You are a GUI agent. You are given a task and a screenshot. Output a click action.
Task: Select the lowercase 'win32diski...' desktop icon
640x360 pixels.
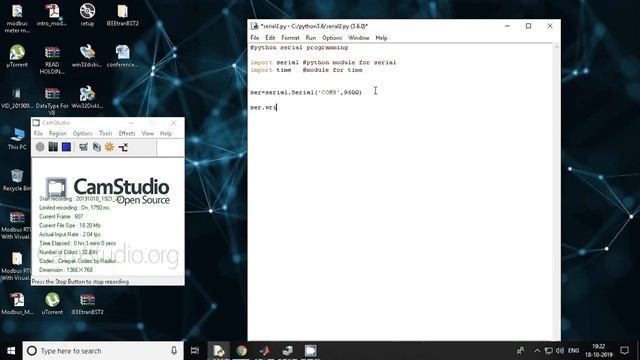click(87, 56)
